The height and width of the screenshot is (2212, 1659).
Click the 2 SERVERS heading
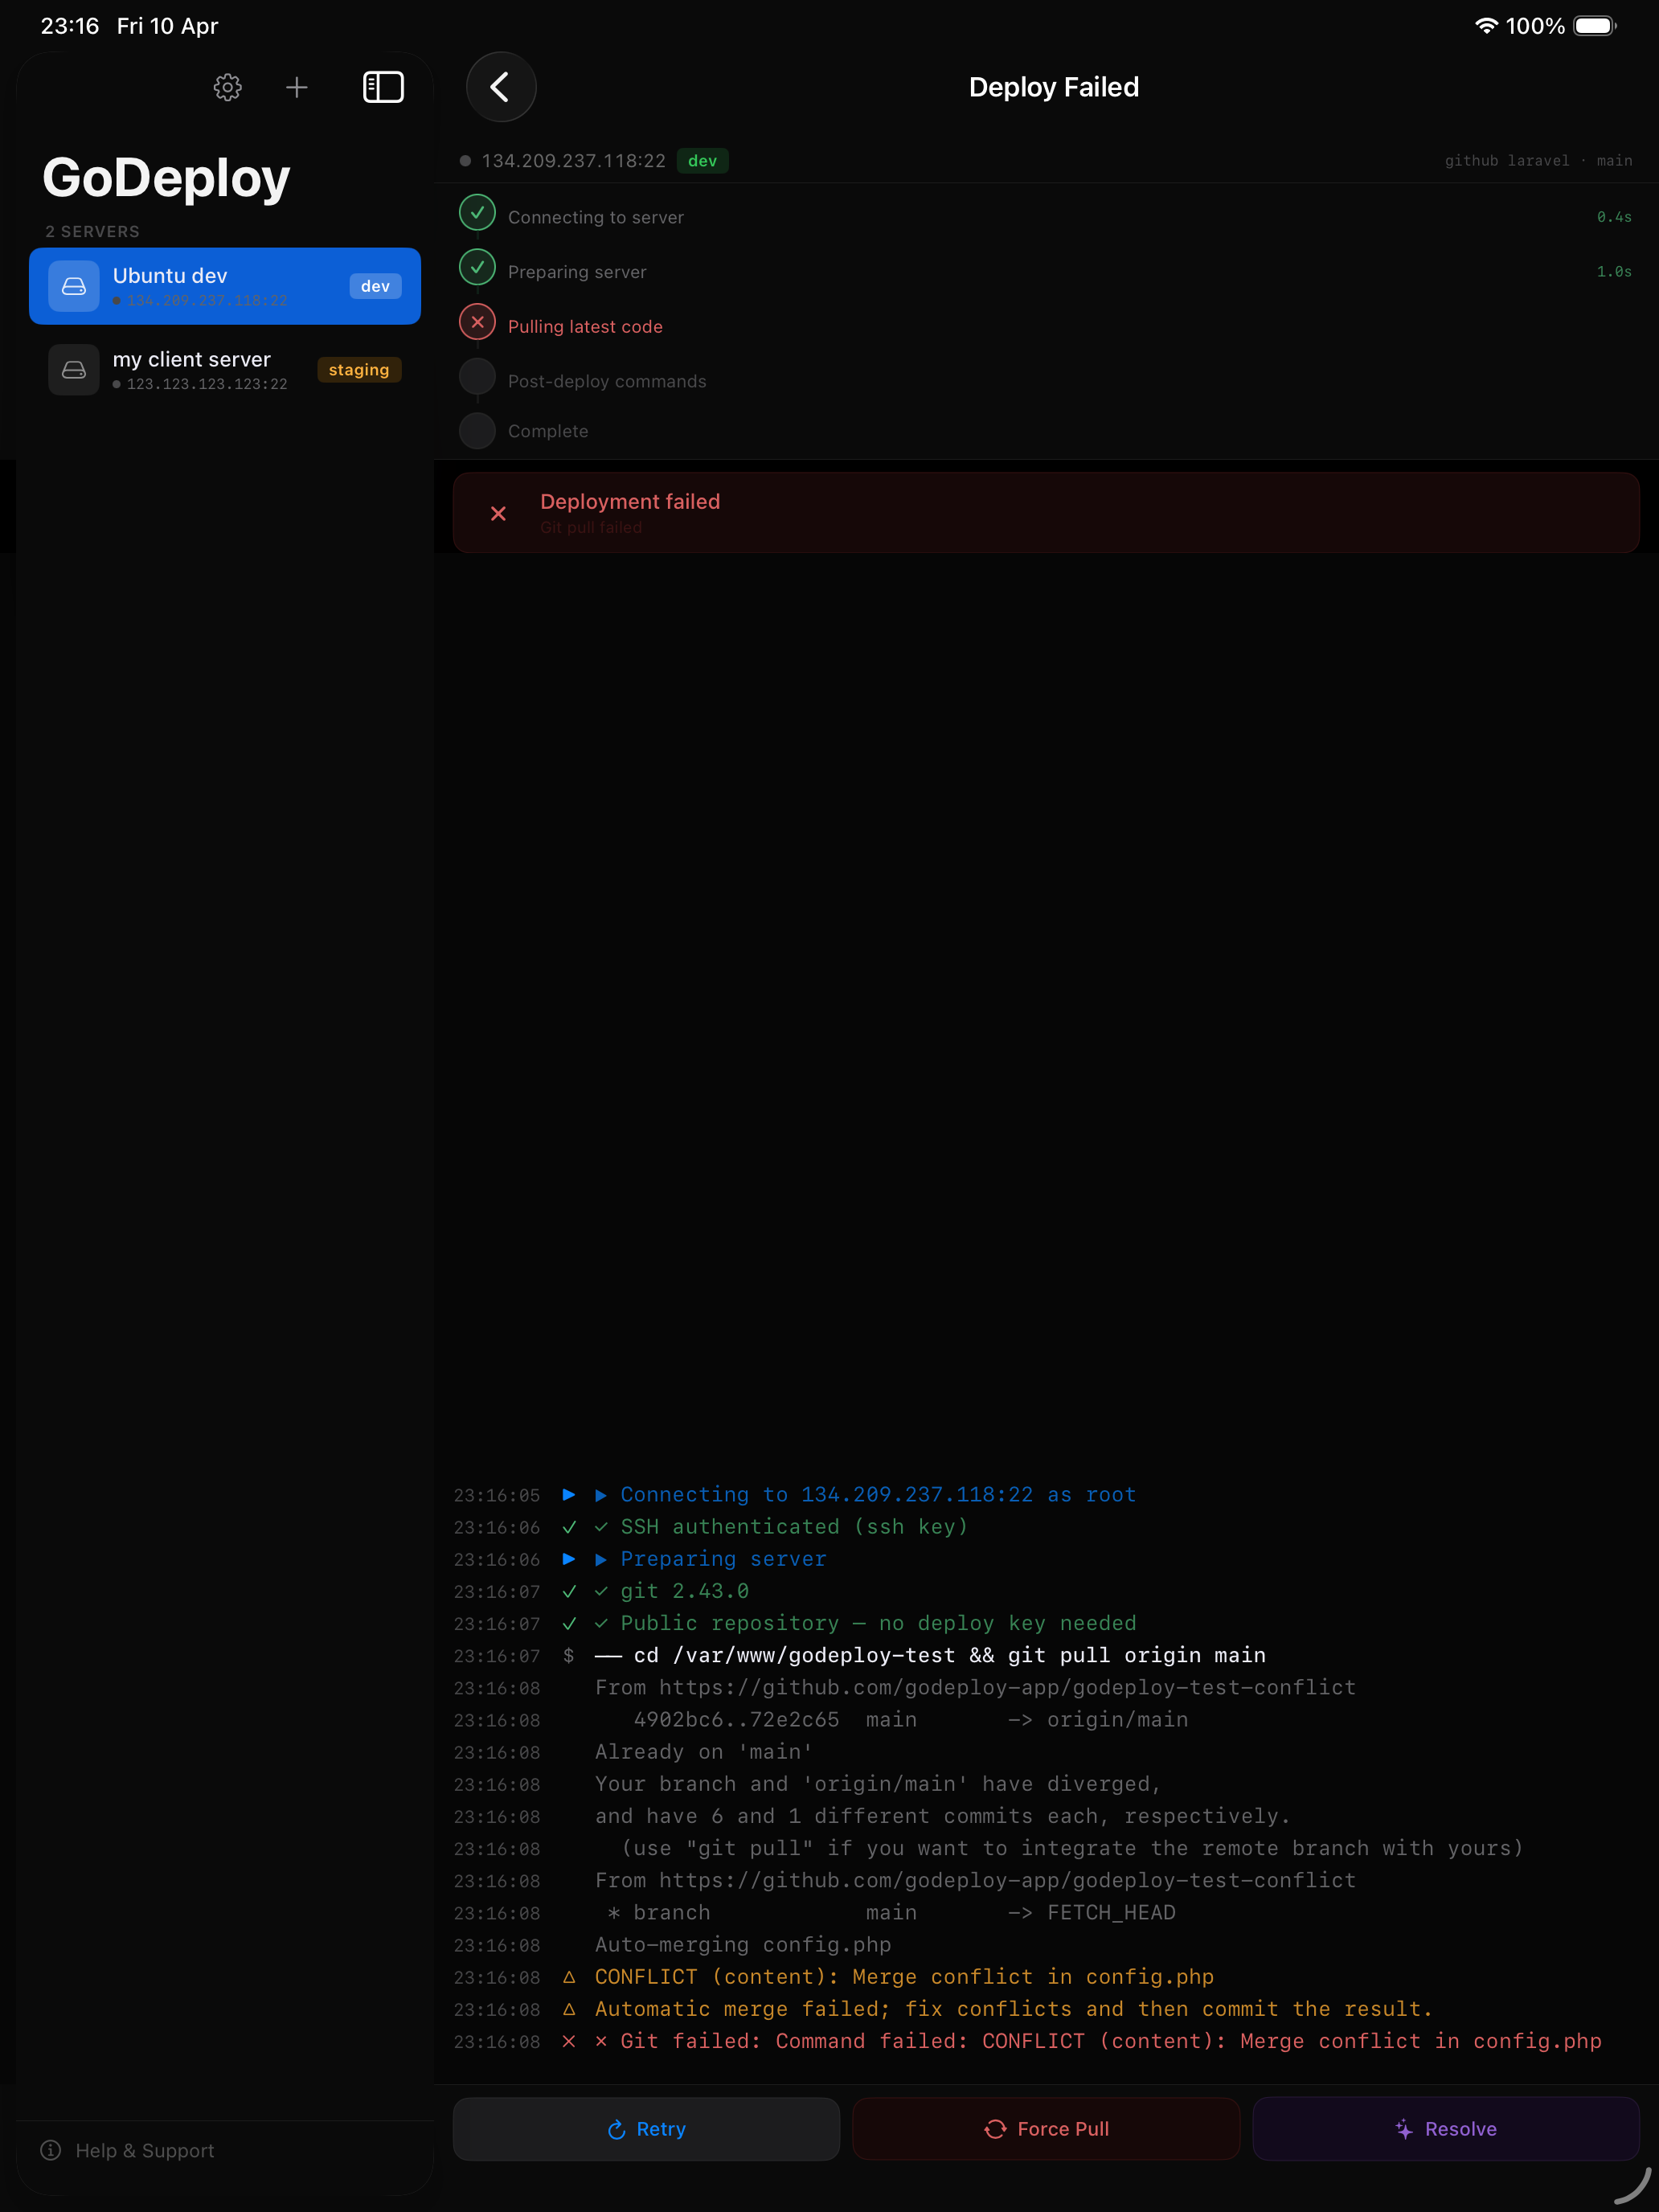tap(92, 231)
